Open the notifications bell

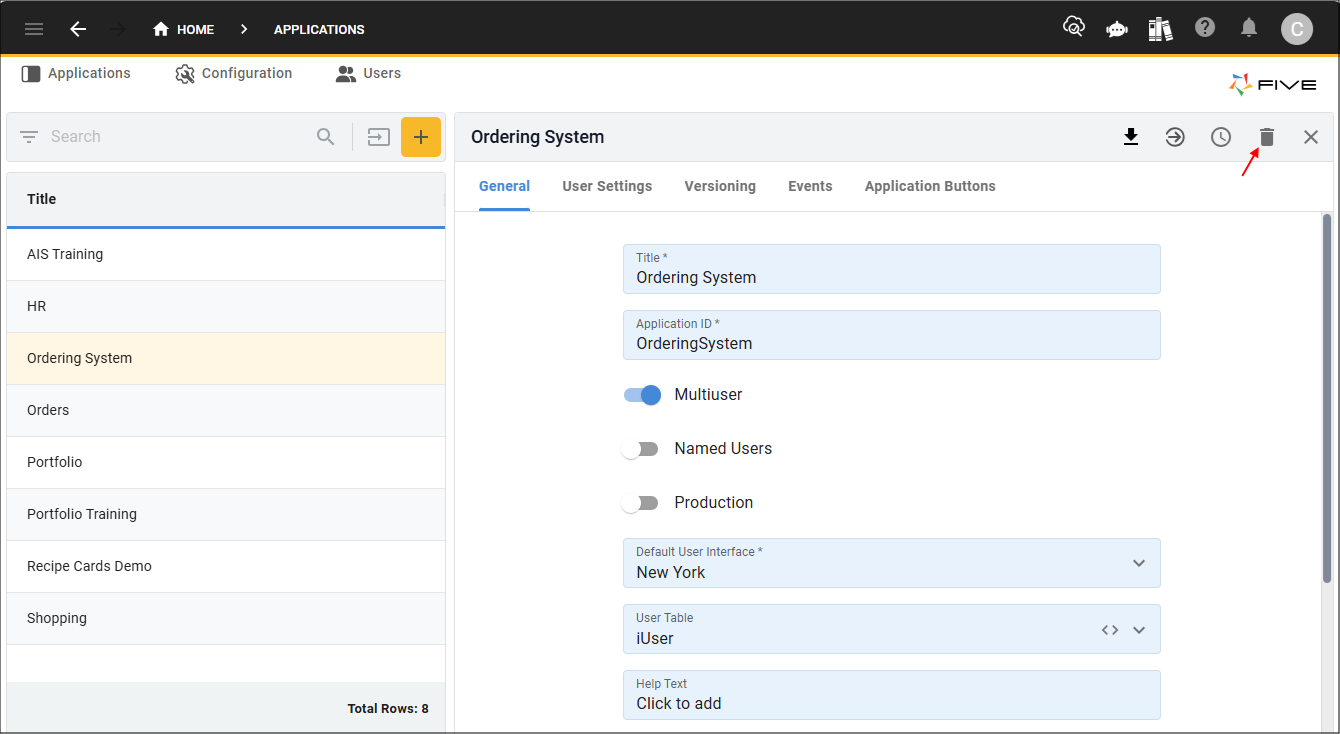tap(1249, 28)
